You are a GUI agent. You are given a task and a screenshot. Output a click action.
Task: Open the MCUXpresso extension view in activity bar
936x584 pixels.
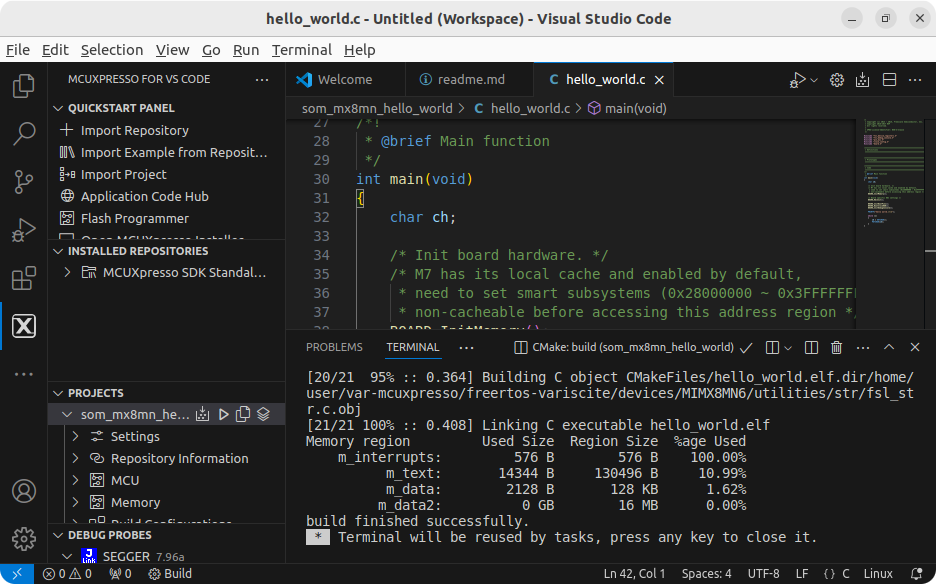tap(23, 326)
